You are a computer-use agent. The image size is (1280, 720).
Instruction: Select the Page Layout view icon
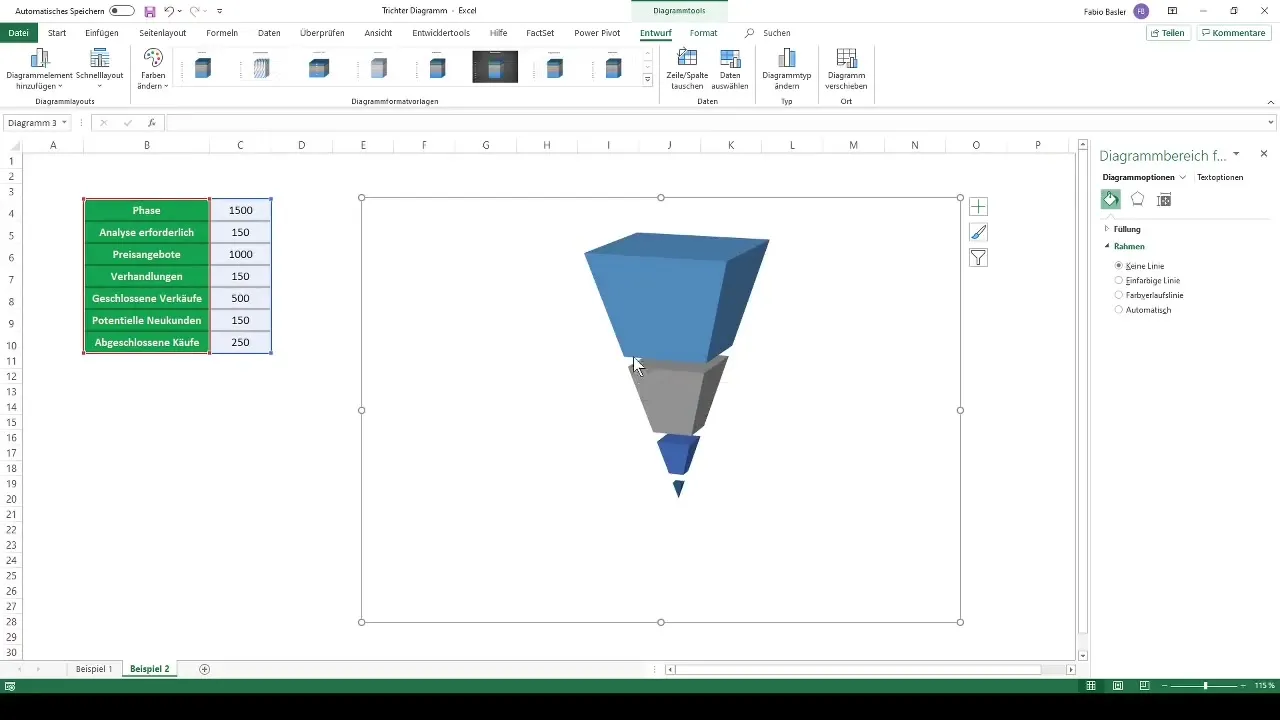(x=1118, y=686)
